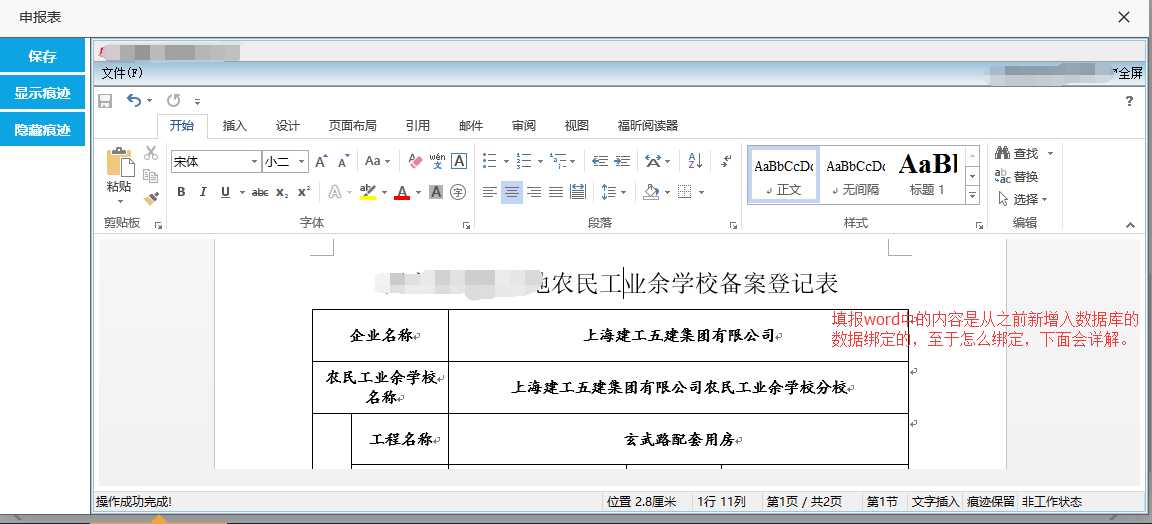
Task: Apply subscript formatting
Action: tap(282, 192)
